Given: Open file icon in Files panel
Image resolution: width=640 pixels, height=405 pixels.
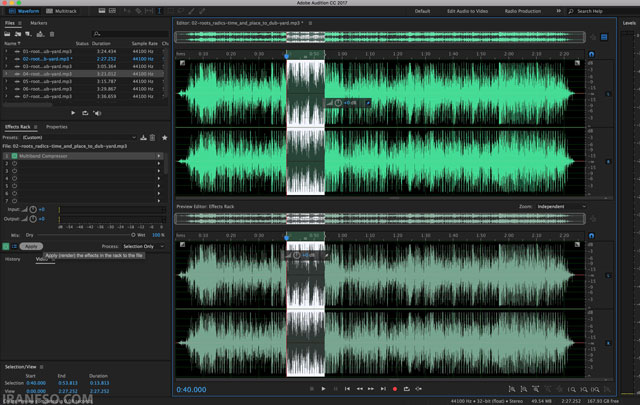Looking at the screenshot, I should [7, 34].
